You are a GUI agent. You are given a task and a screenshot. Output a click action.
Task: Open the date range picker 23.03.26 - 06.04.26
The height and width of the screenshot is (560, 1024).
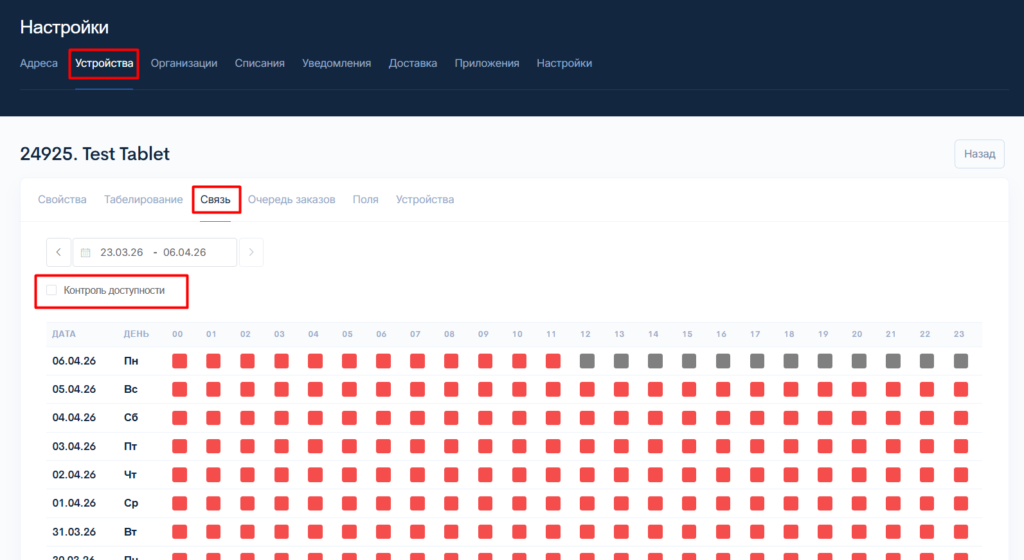click(x=153, y=253)
